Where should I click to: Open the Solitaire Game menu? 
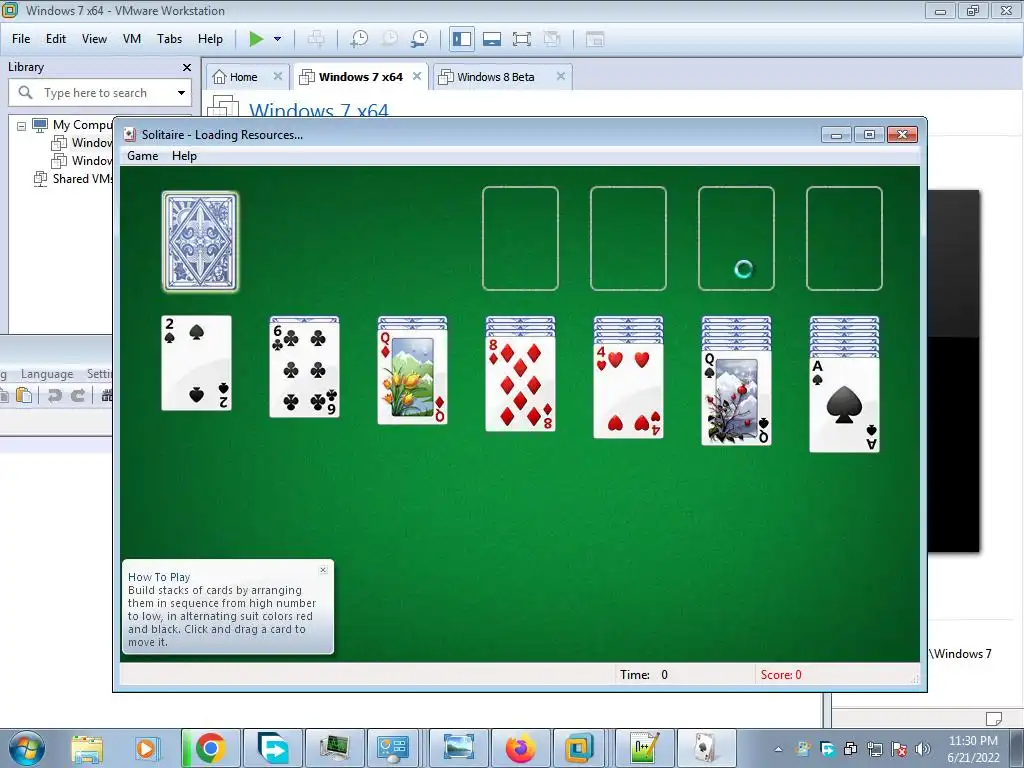[142, 155]
